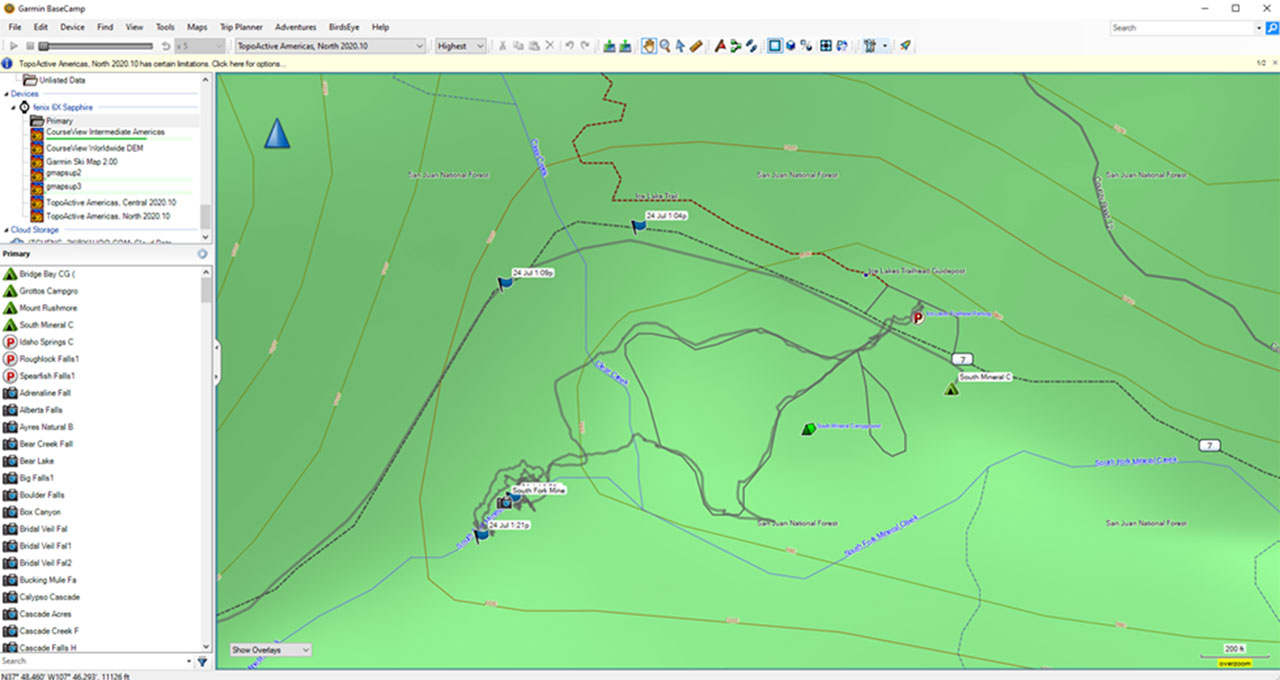Select the Hand pan tool

point(649,46)
